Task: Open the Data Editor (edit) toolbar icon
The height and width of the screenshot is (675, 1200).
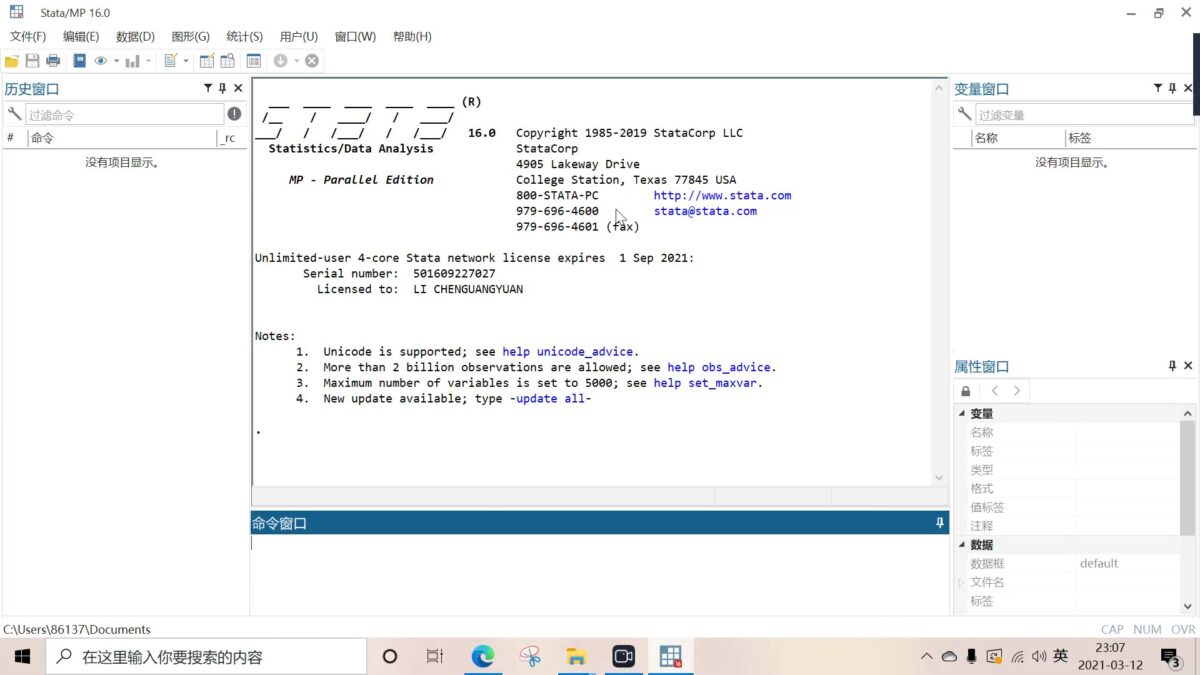Action: coord(207,61)
